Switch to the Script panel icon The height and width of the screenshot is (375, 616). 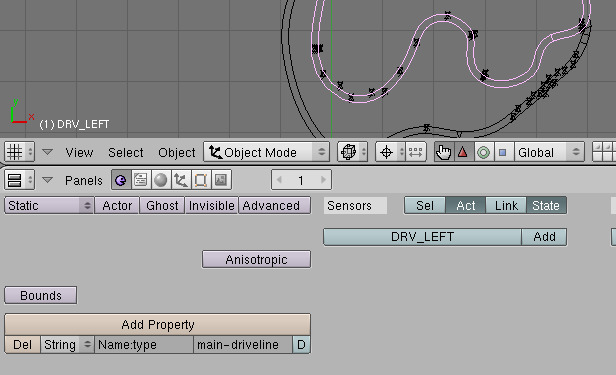pyautogui.click(x=141, y=180)
